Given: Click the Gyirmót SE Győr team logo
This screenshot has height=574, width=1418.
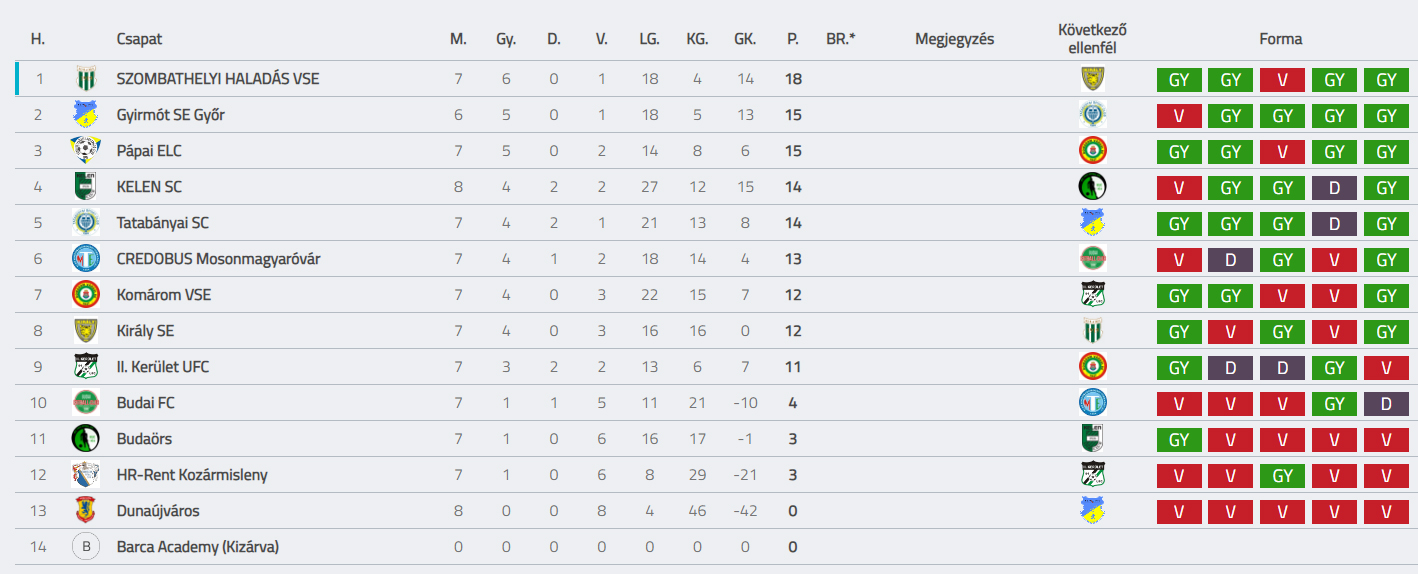Looking at the screenshot, I should [x=85, y=115].
